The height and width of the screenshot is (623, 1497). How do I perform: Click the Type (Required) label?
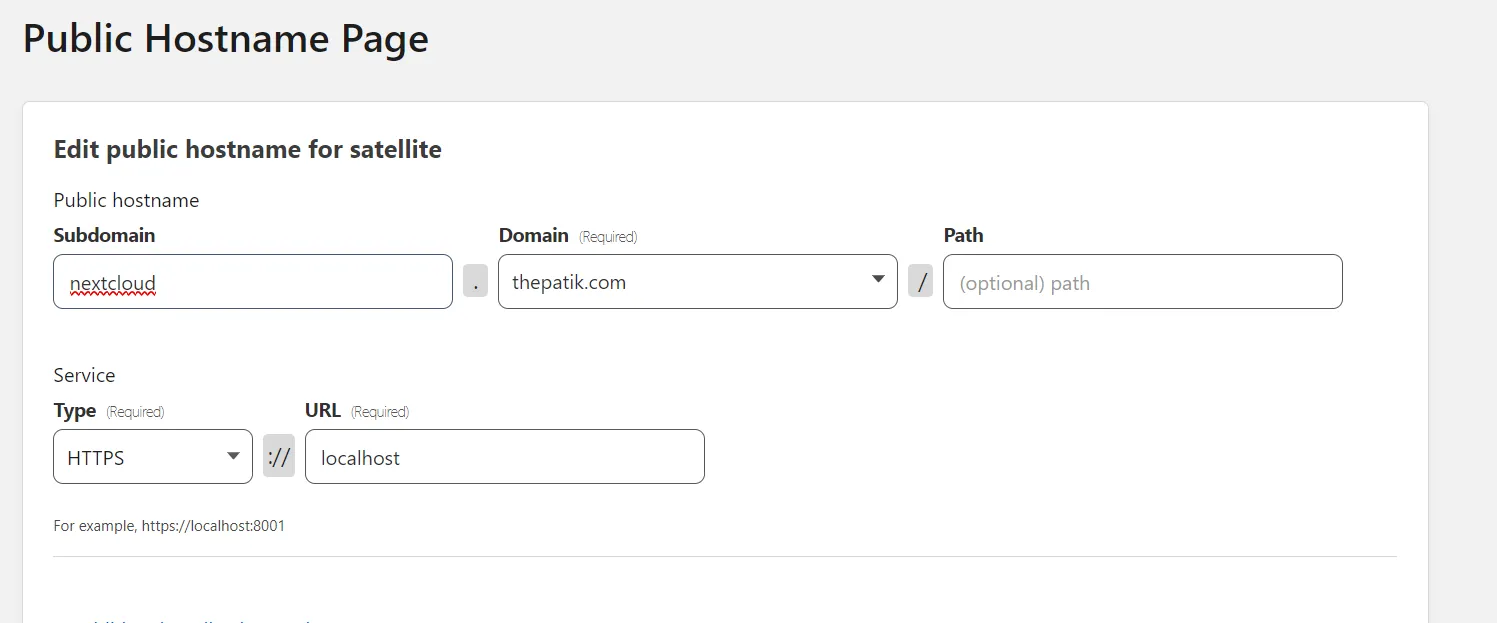[x=109, y=411]
